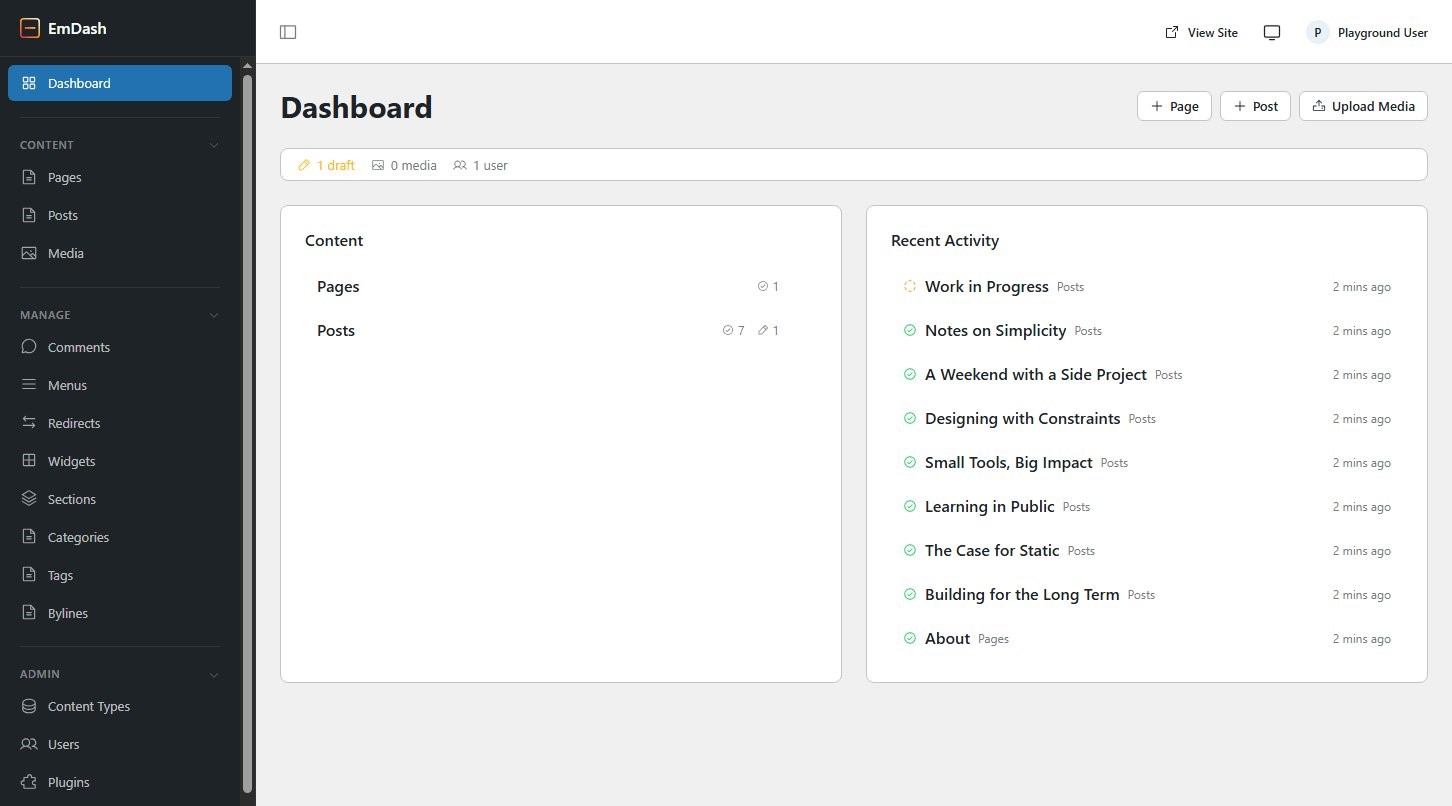Click the '1 draft' status chip
This screenshot has width=1452, height=806.
pyautogui.click(x=325, y=165)
